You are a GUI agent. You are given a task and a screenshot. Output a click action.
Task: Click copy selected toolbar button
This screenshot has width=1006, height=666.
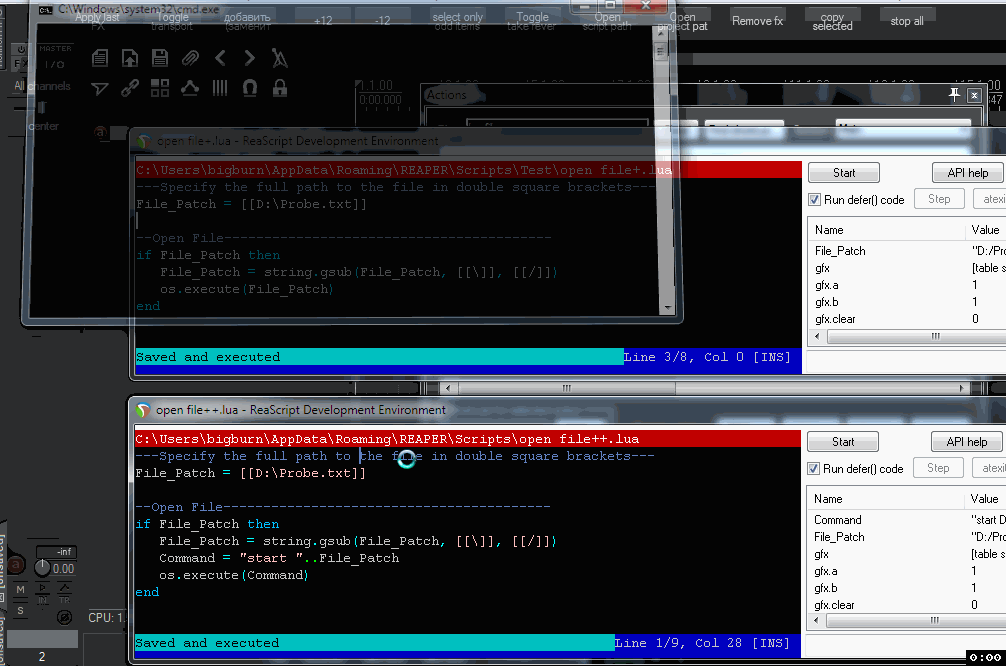pos(832,21)
